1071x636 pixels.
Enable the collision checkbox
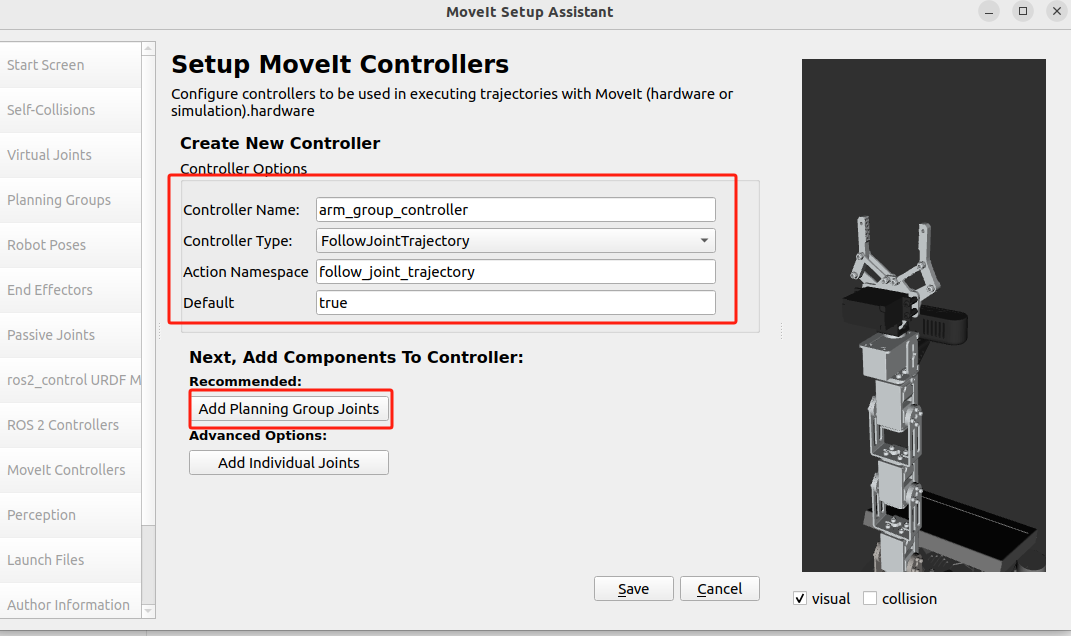click(870, 598)
